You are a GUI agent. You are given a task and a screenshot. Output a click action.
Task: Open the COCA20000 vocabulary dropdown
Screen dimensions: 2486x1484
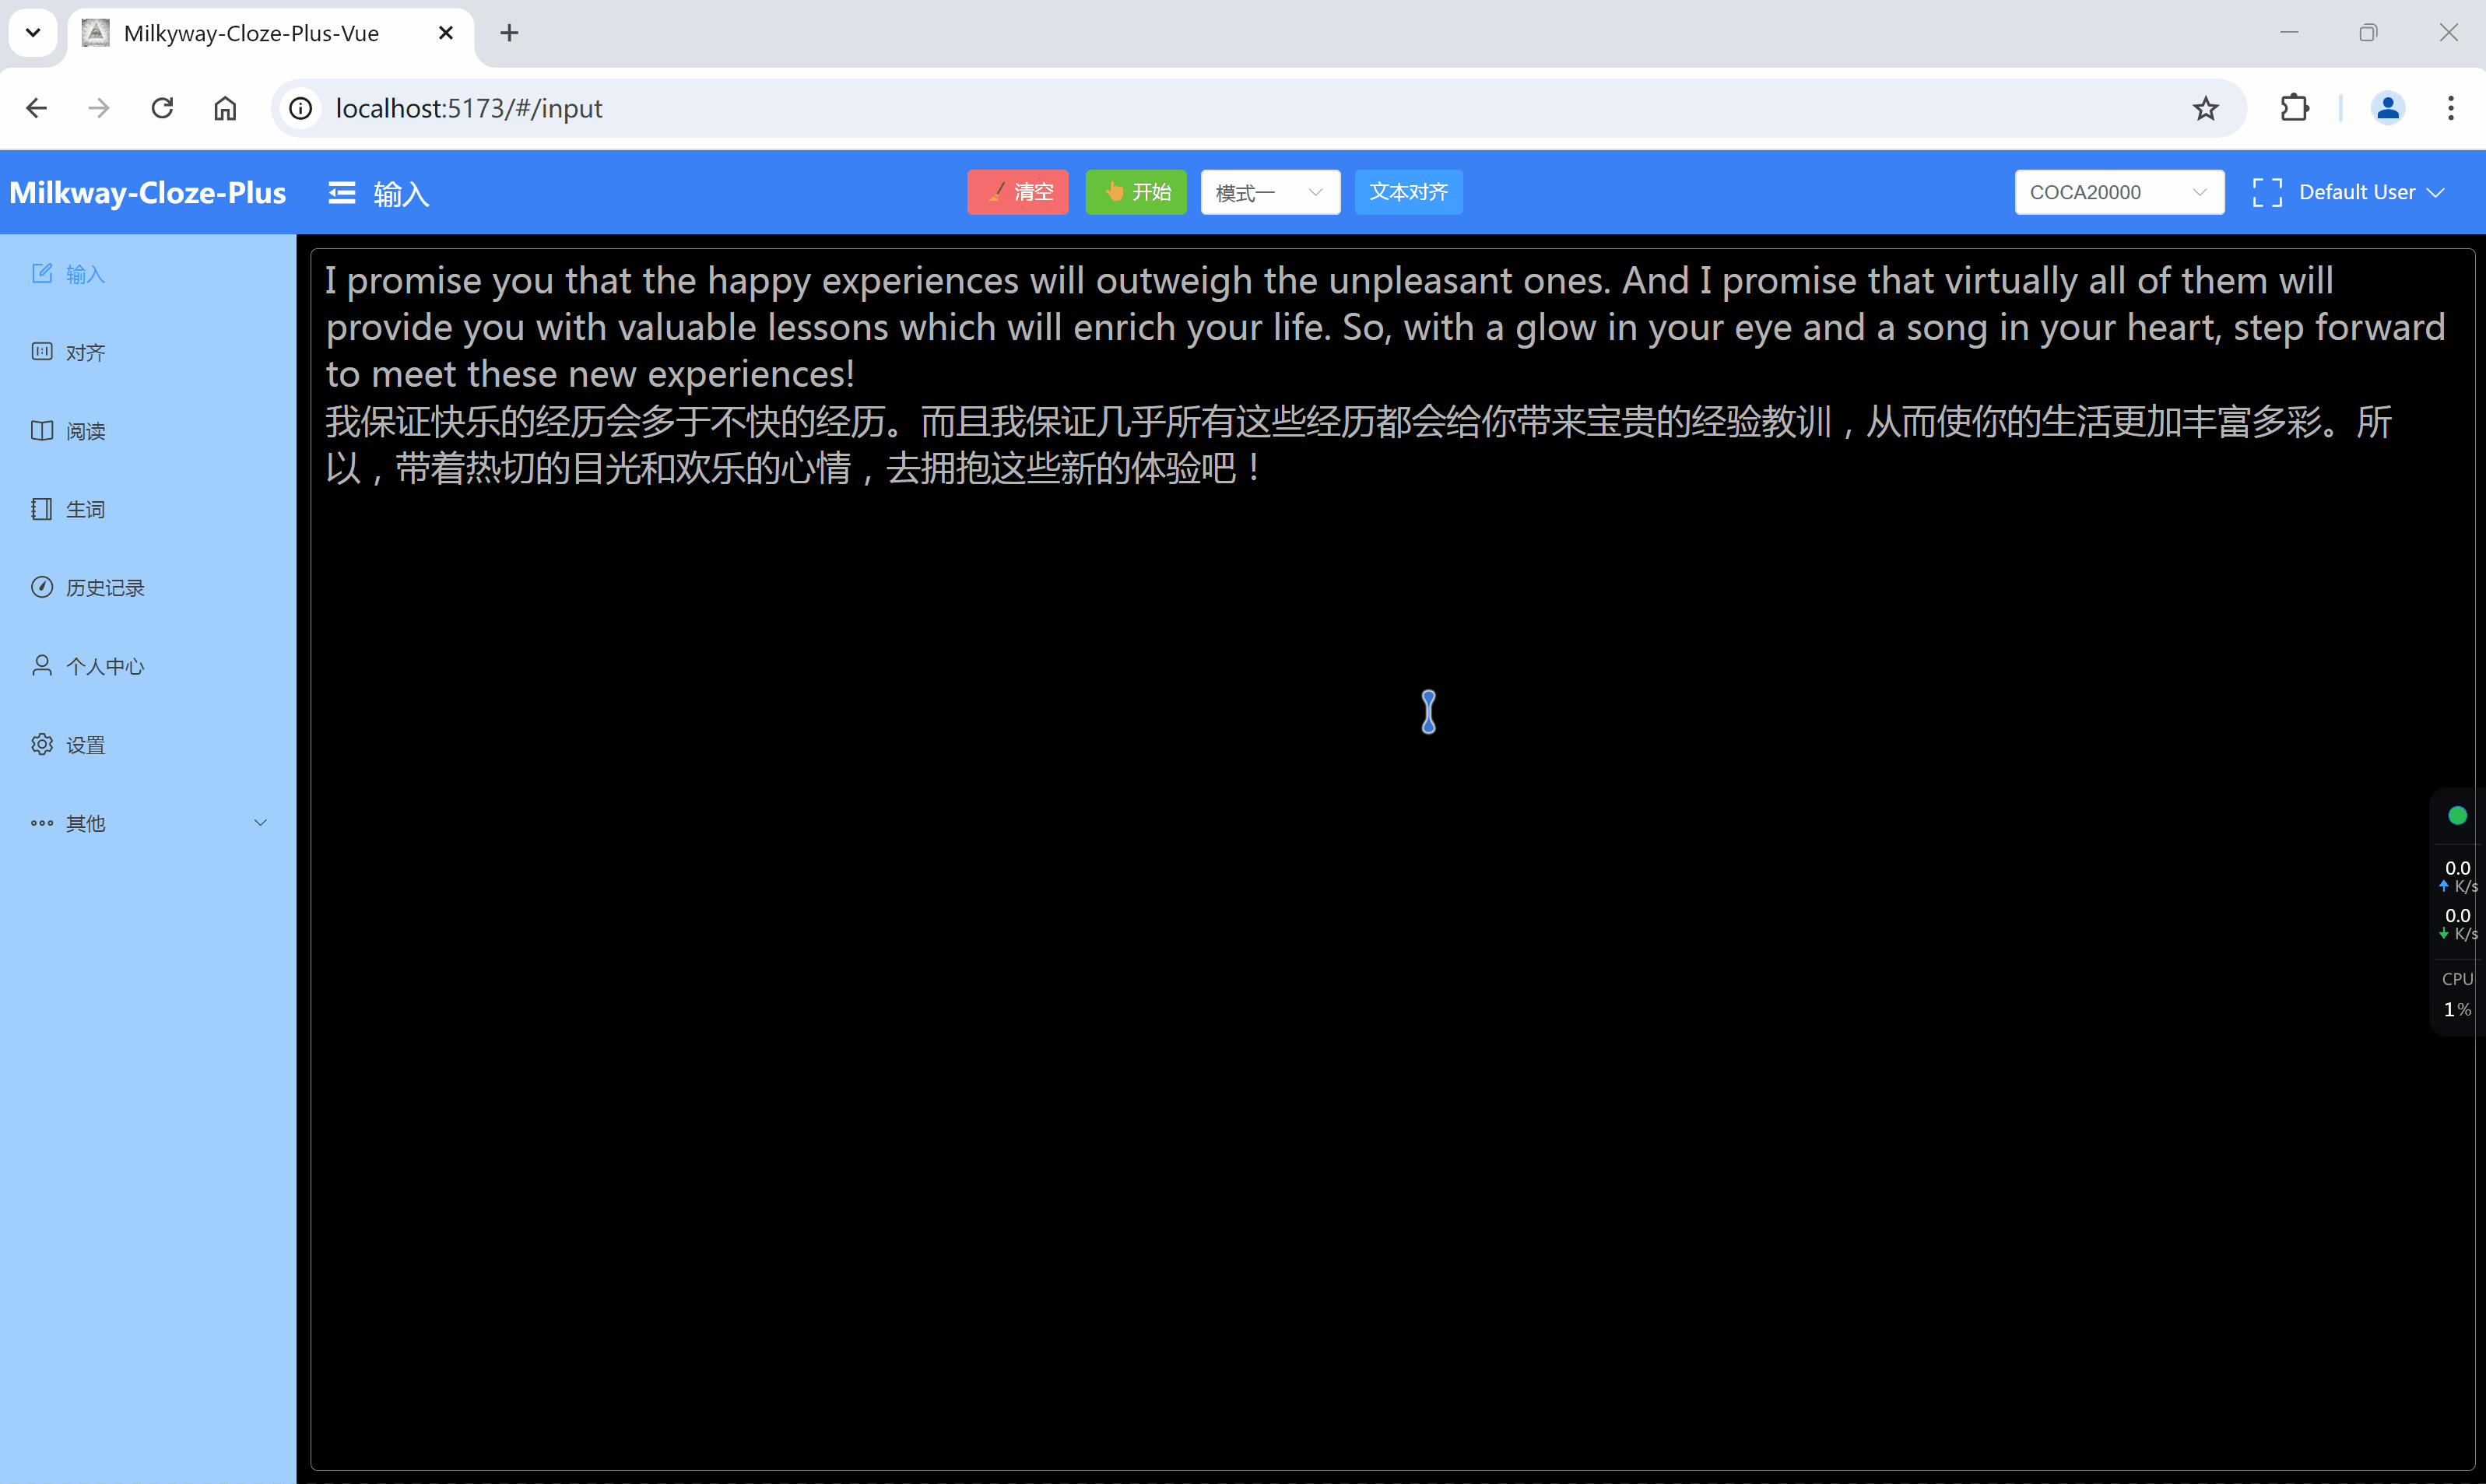coord(2119,192)
